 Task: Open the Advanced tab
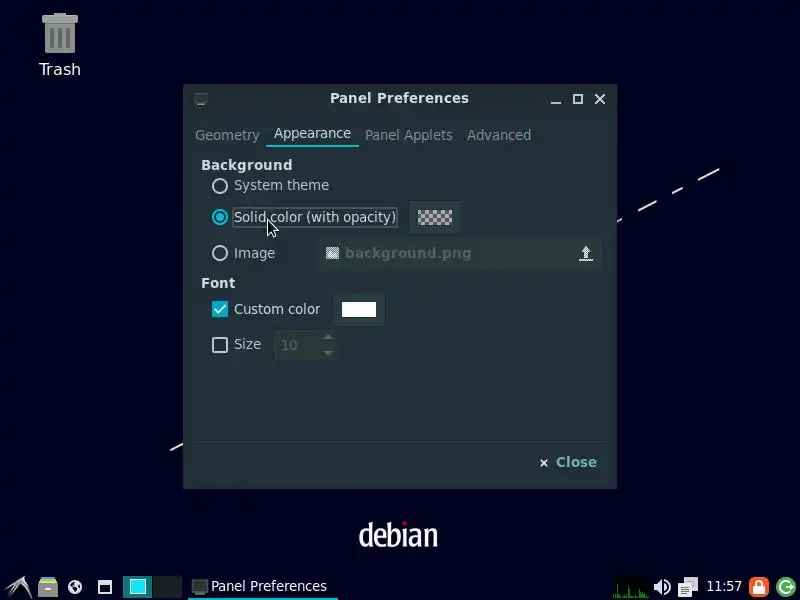[499, 135]
